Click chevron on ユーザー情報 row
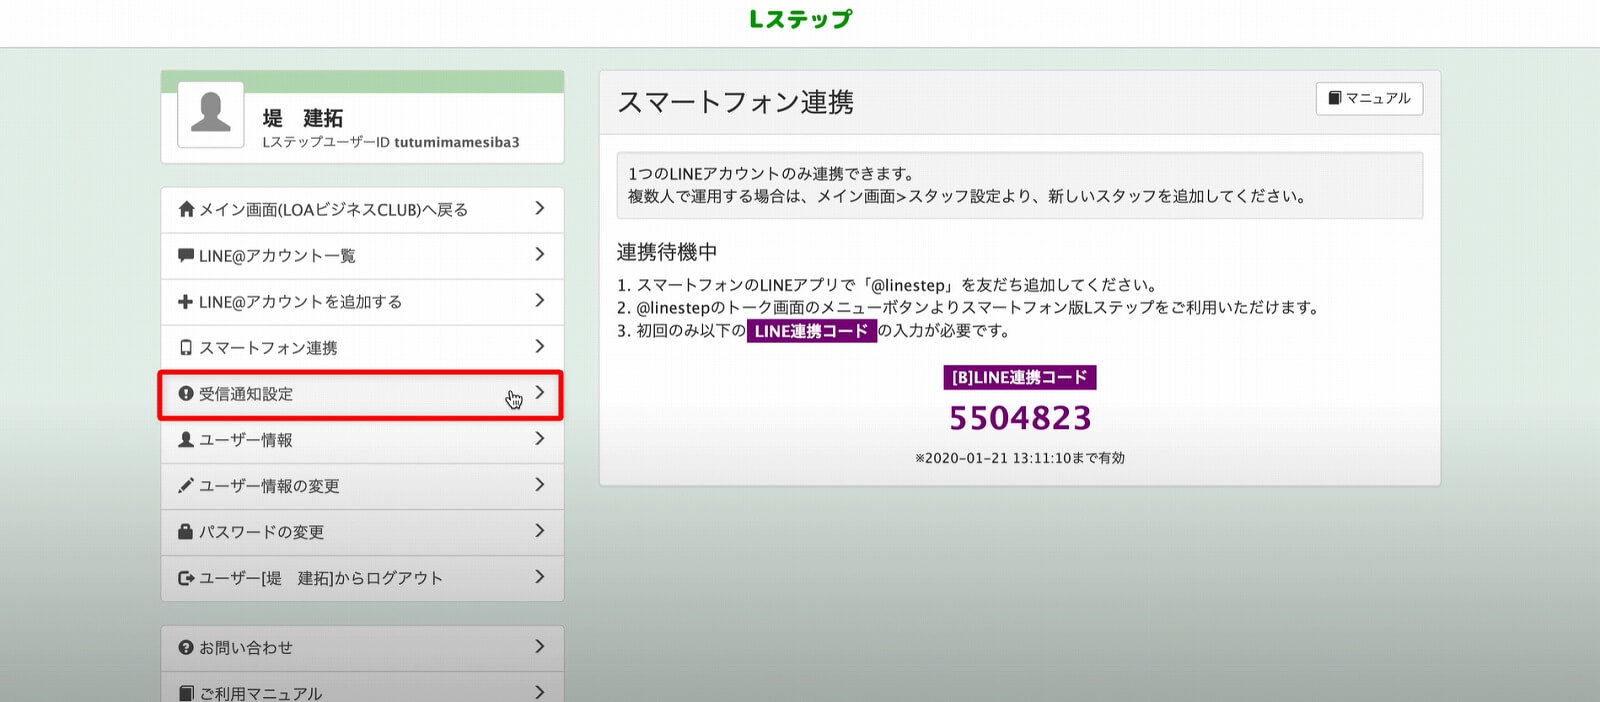1600x702 pixels. (x=540, y=438)
